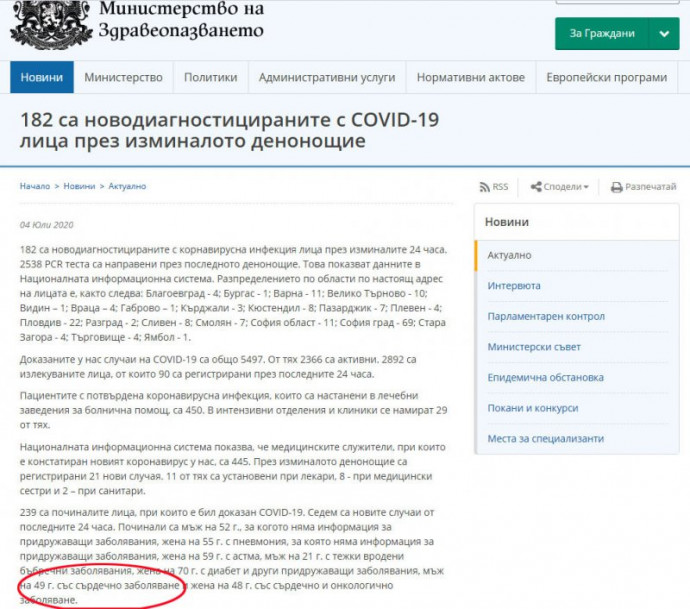Open Европейски програми menu item
The image size is (690, 609).
point(606,77)
